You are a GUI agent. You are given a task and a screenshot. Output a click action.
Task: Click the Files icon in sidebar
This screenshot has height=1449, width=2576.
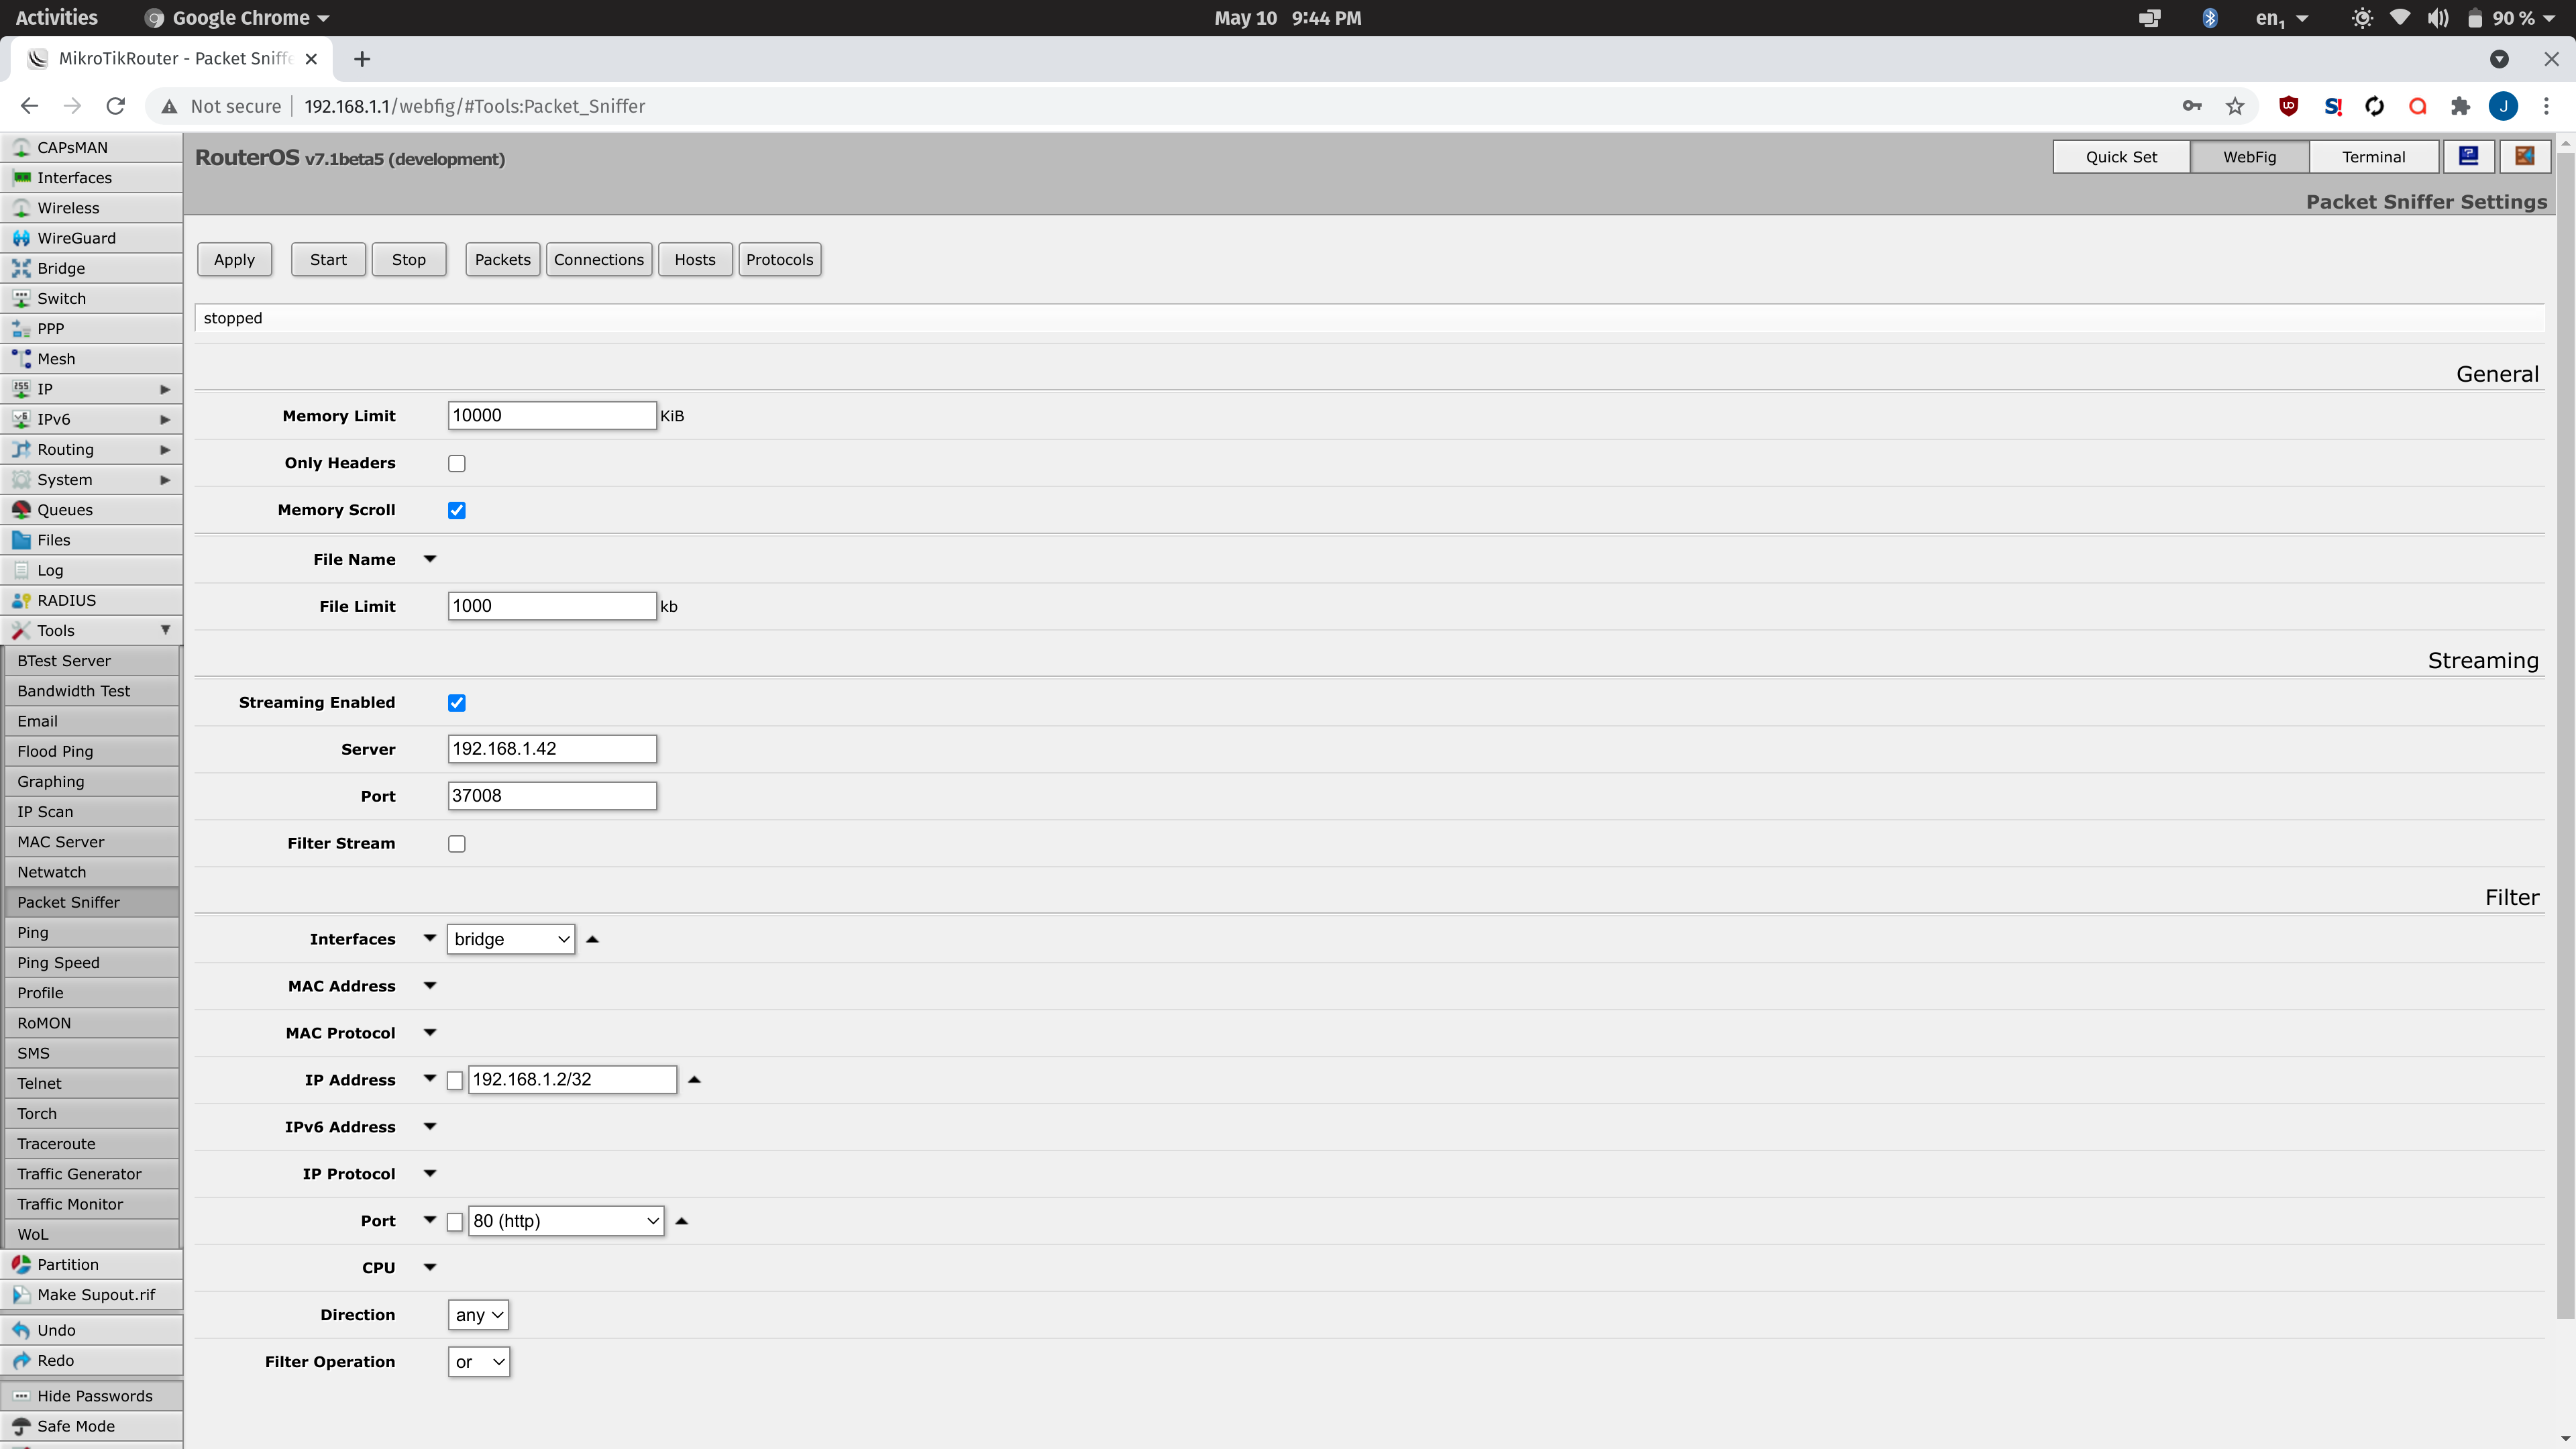(53, 539)
